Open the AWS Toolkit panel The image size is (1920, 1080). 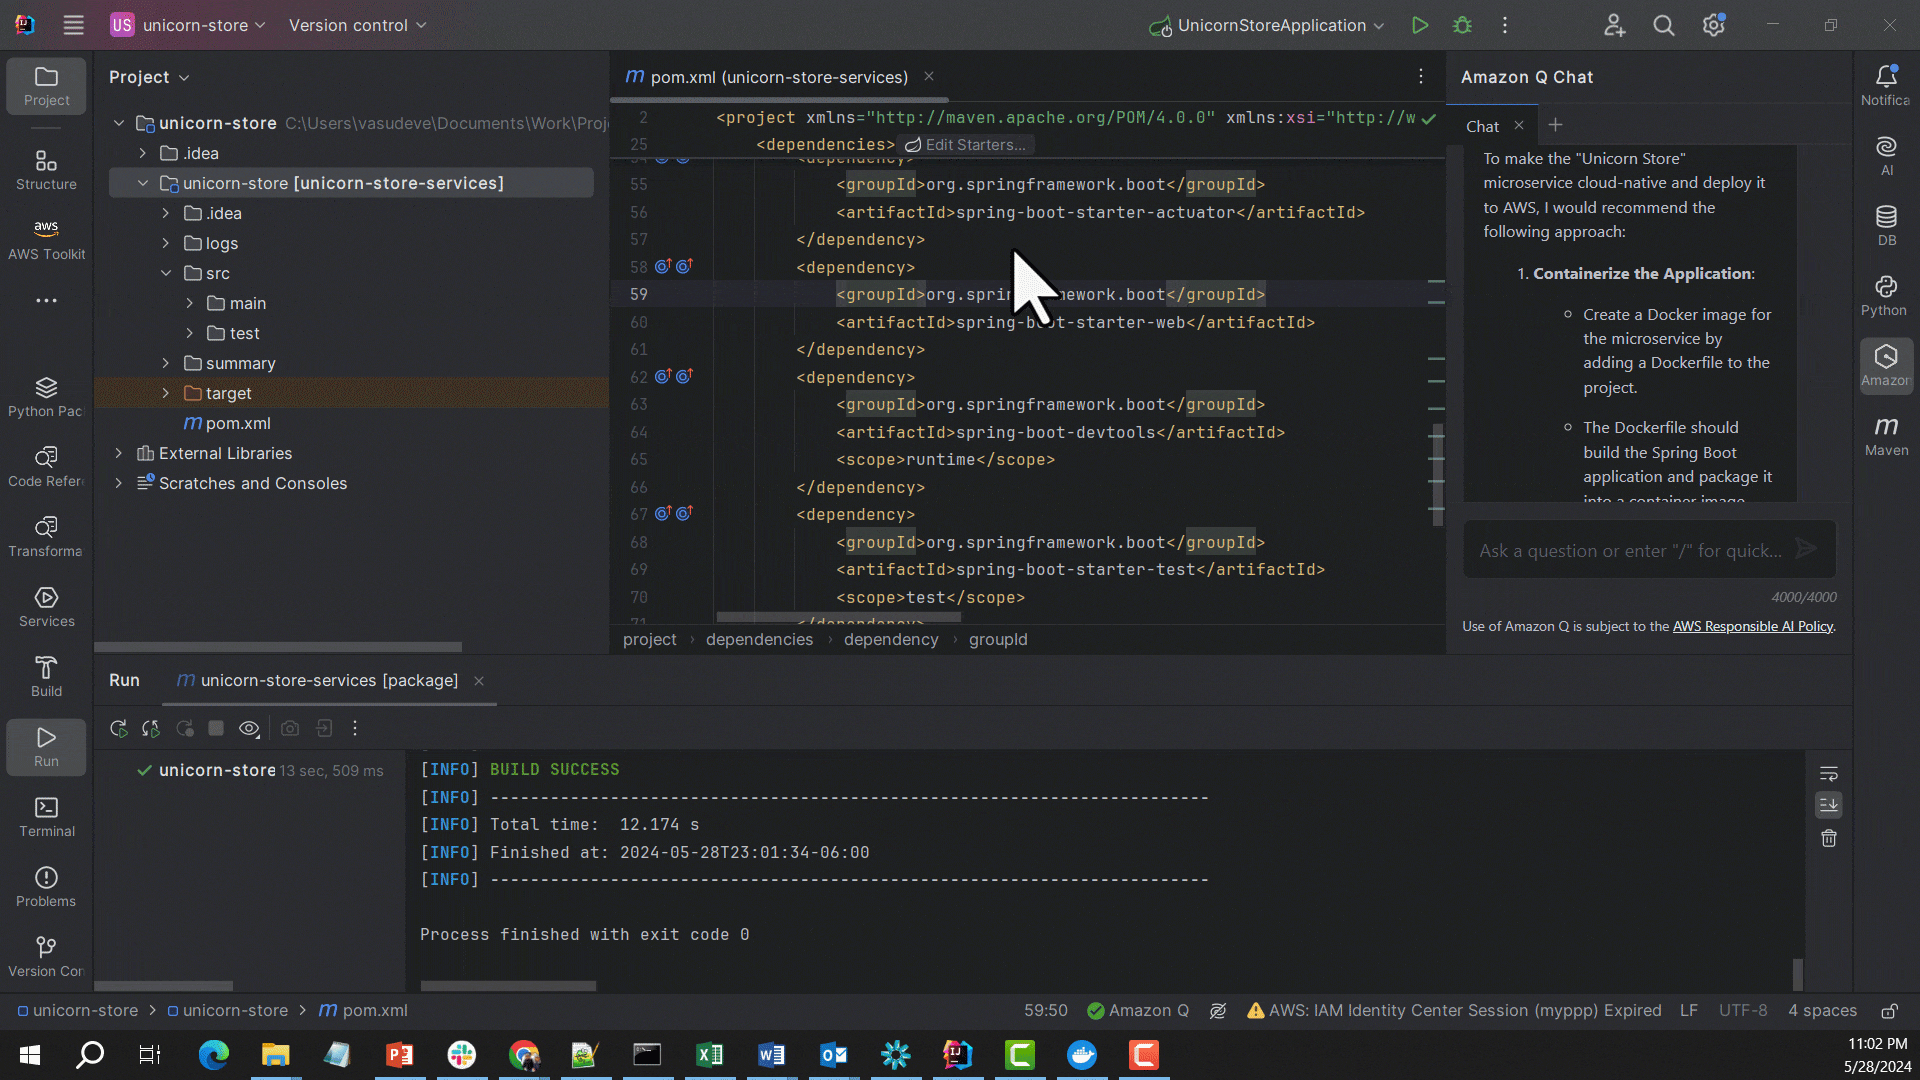pos(46,238)
